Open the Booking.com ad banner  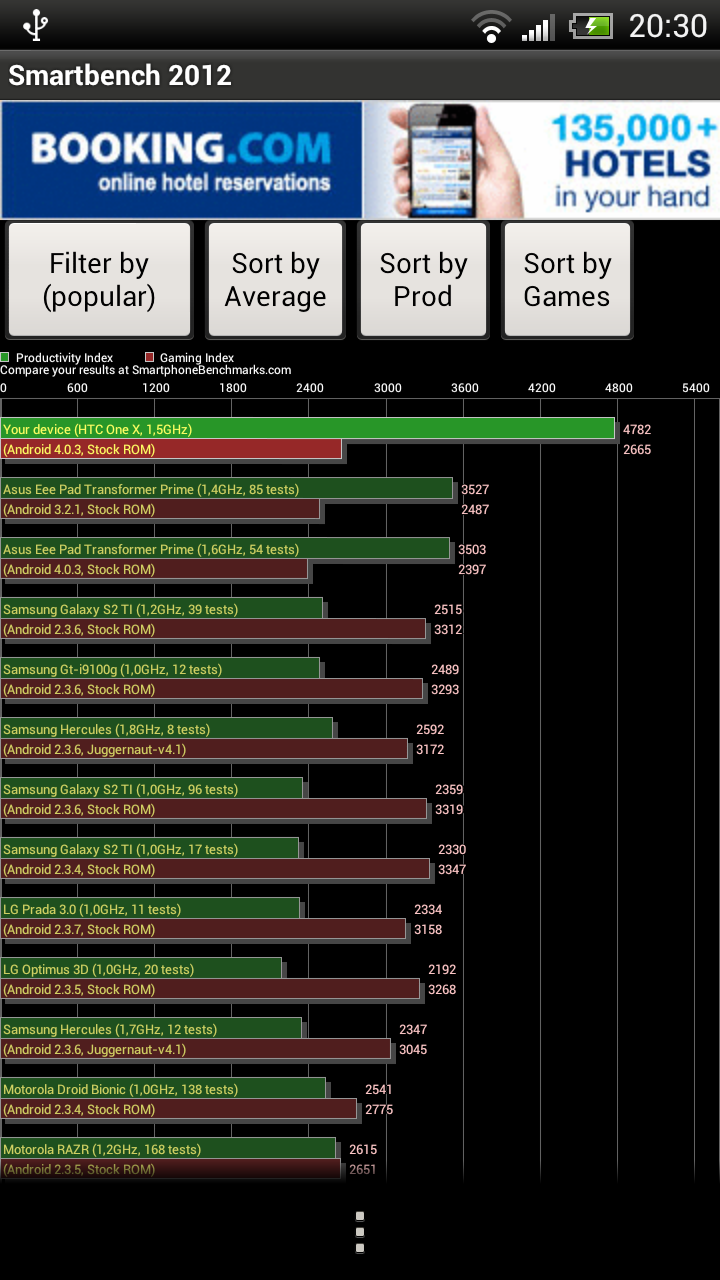tap(181, 160)
